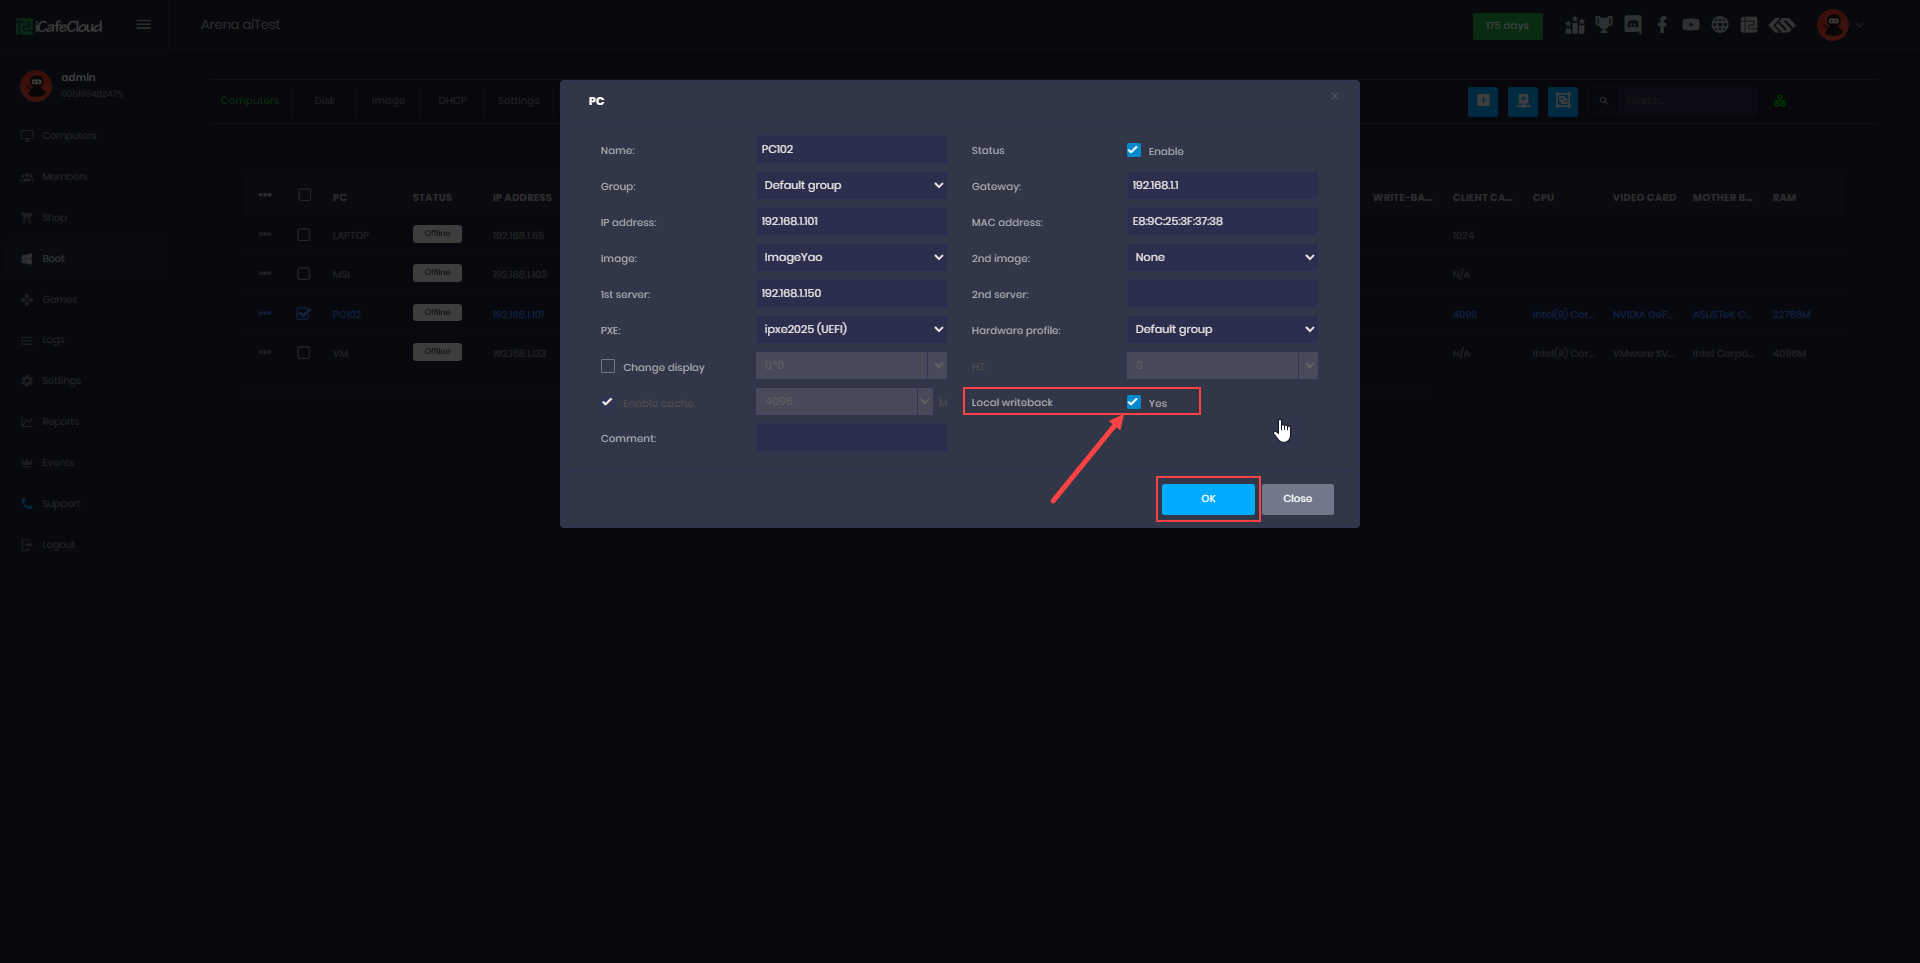Open the 2nd image dropdown
Screen dimensions: 1920x963
(x=1222, y=257)
